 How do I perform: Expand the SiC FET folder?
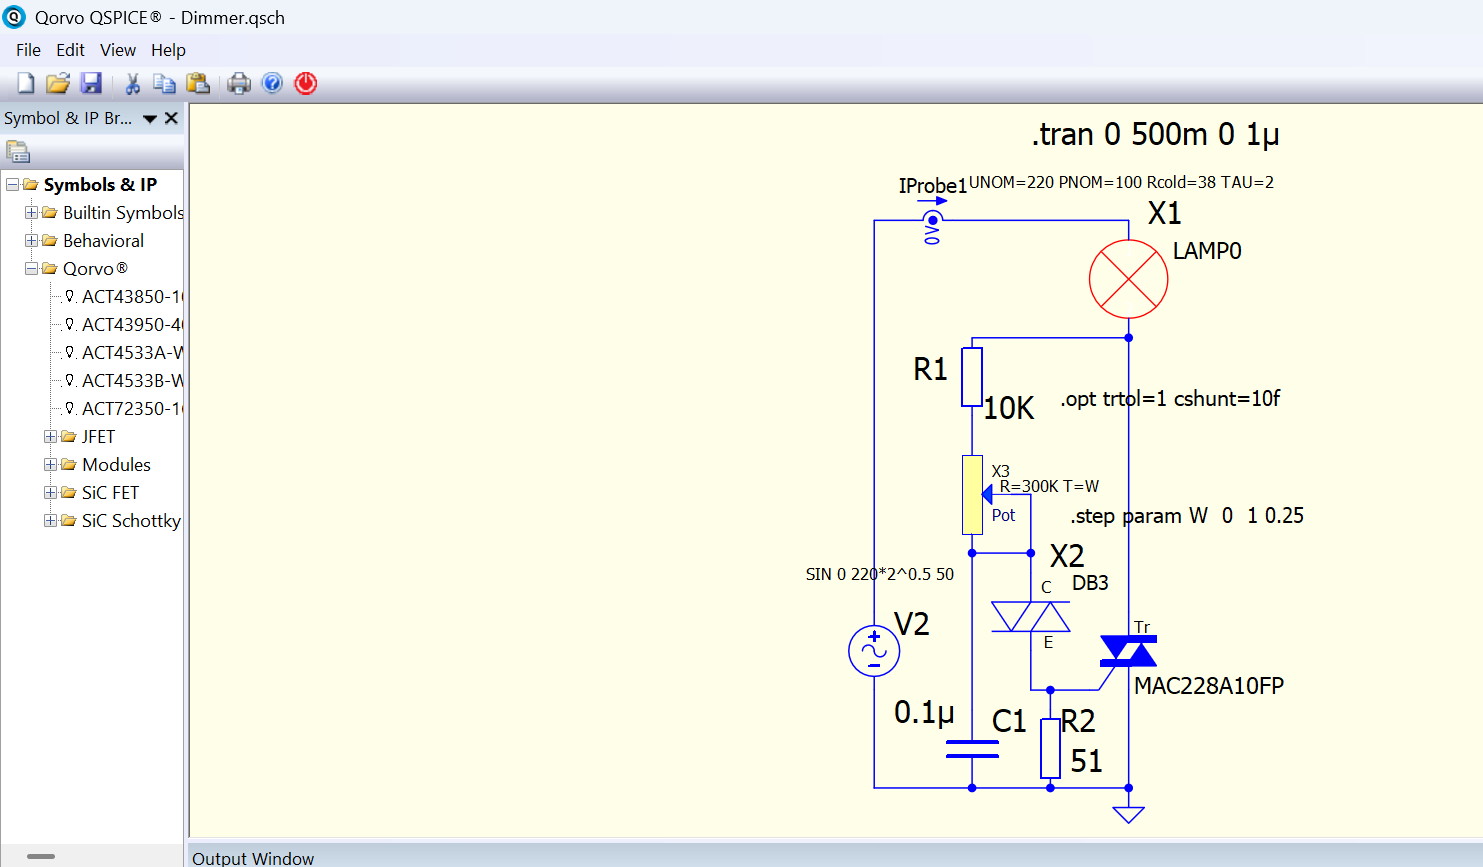50,493
